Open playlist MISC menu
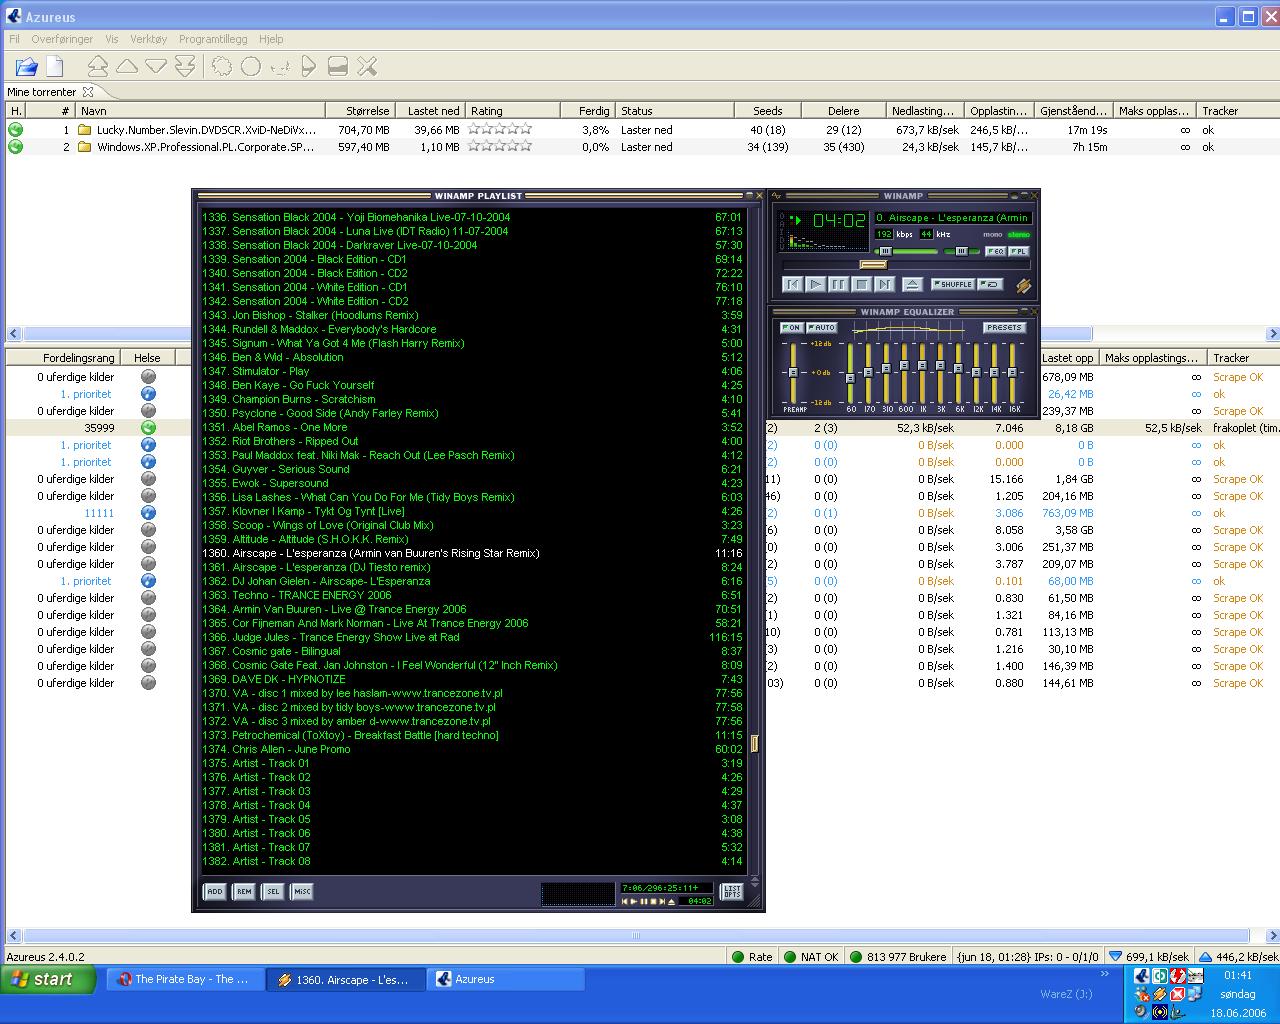The height and width of the screenshot is (1024, 1280). tap(301, 891)
